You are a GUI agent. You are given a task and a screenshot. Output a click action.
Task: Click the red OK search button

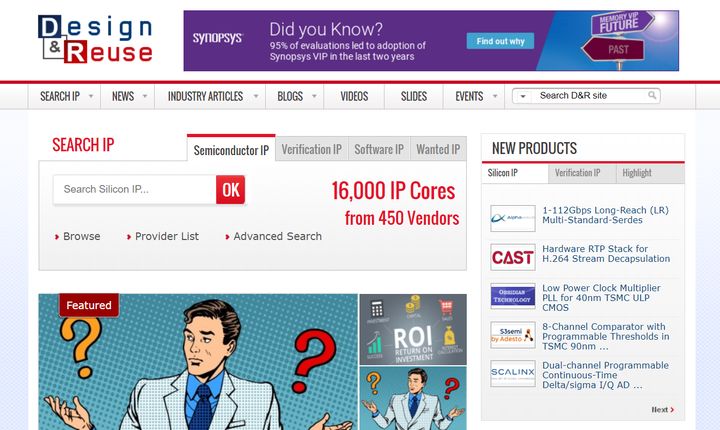[231, 189]
